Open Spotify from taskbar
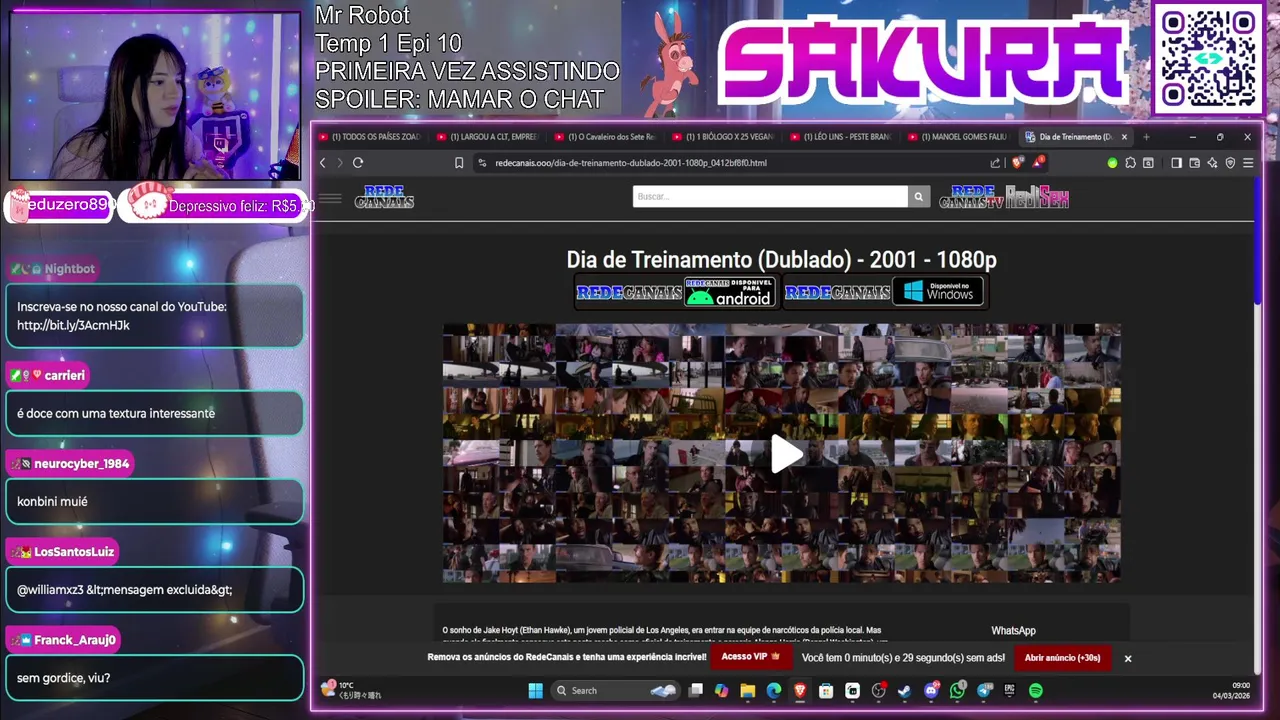The height and width of the screenshot is (720, 1280). pos(1035,690)
